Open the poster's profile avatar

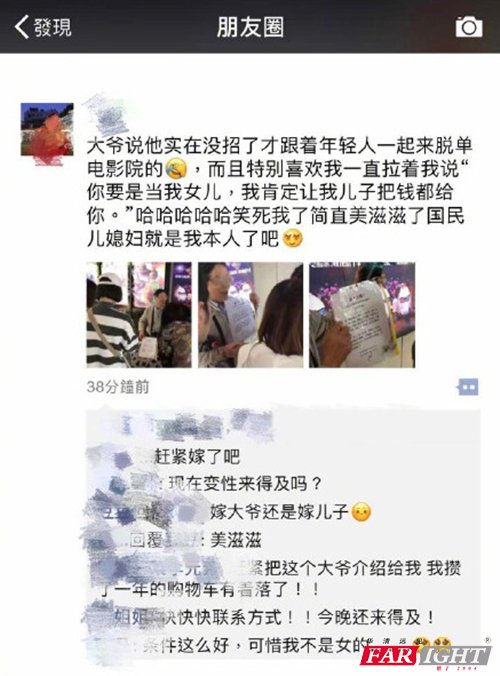pos(47,129)
